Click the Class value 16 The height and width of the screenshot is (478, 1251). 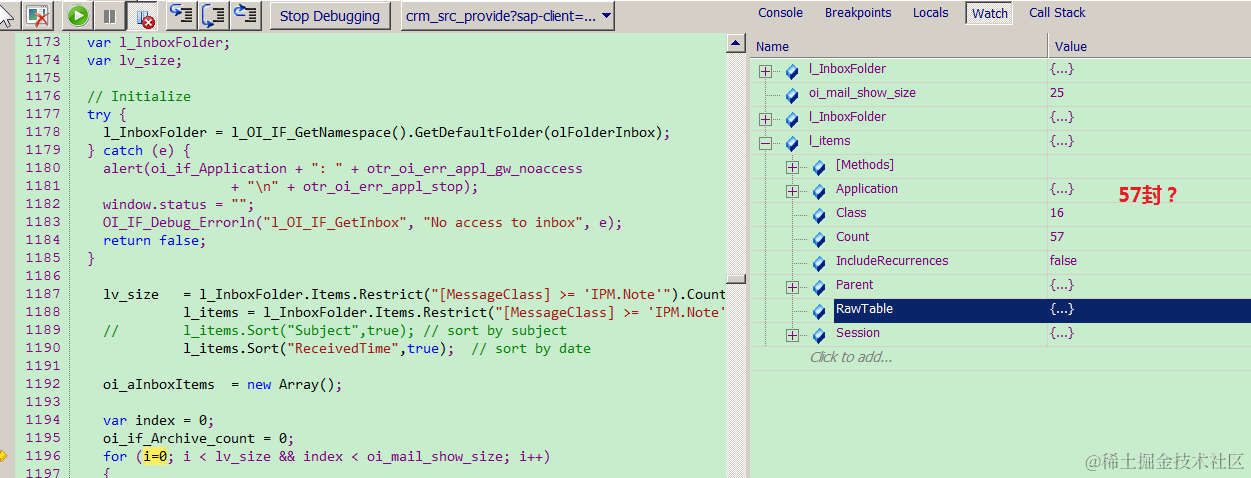1057,213
